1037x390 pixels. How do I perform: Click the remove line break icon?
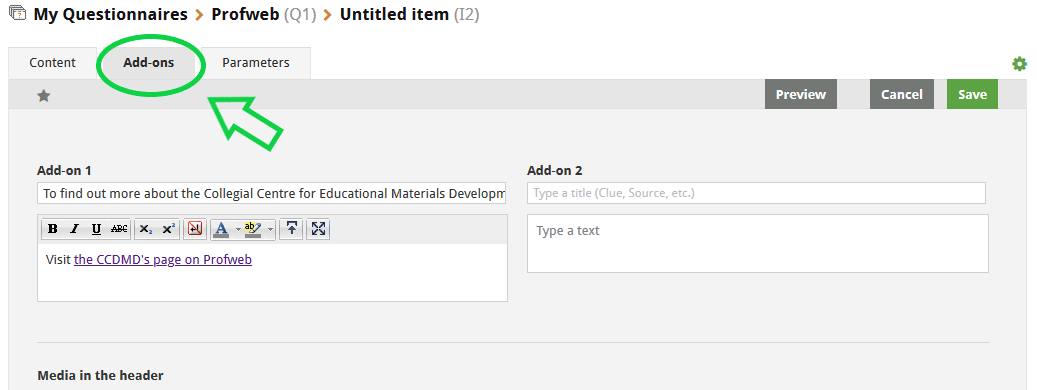click(x=195, y=229)
